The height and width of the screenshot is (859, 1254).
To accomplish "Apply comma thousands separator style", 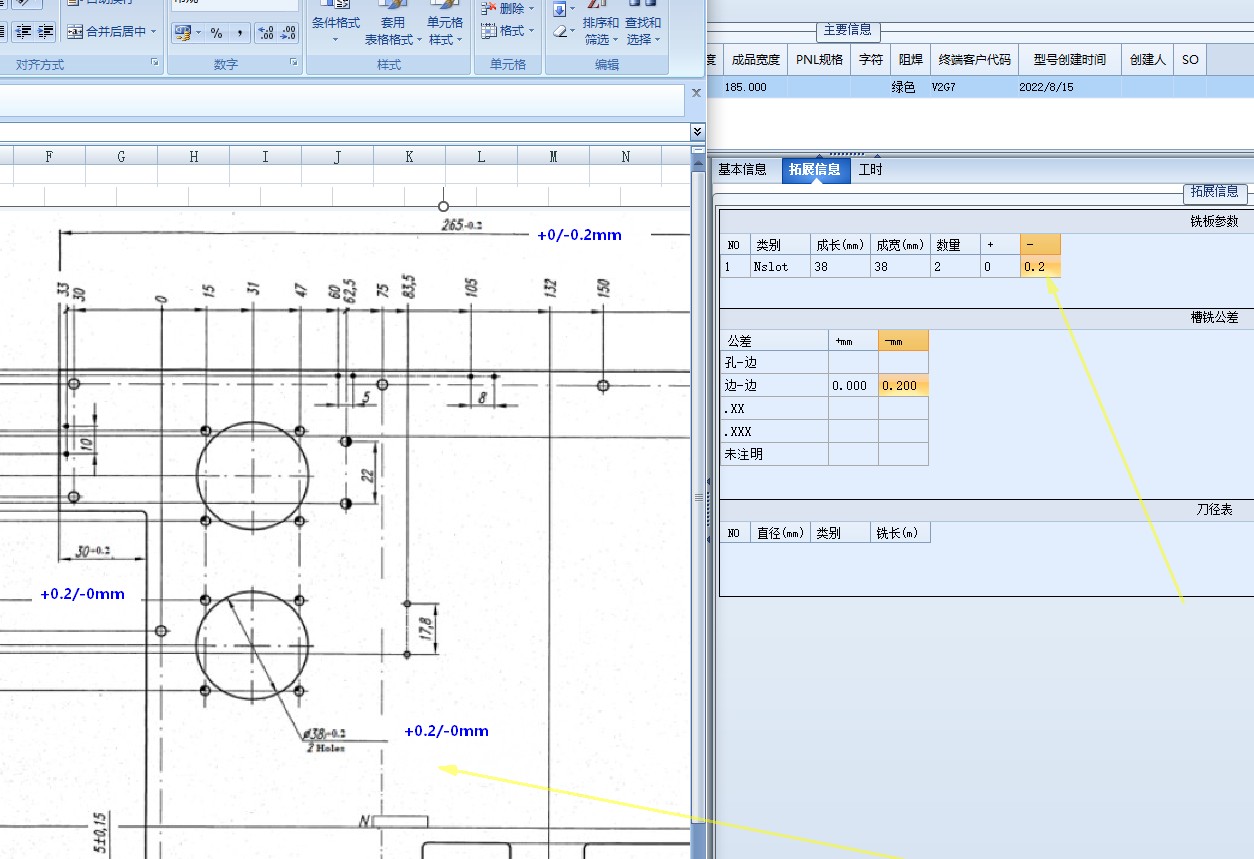I will (x=240, y=33).
